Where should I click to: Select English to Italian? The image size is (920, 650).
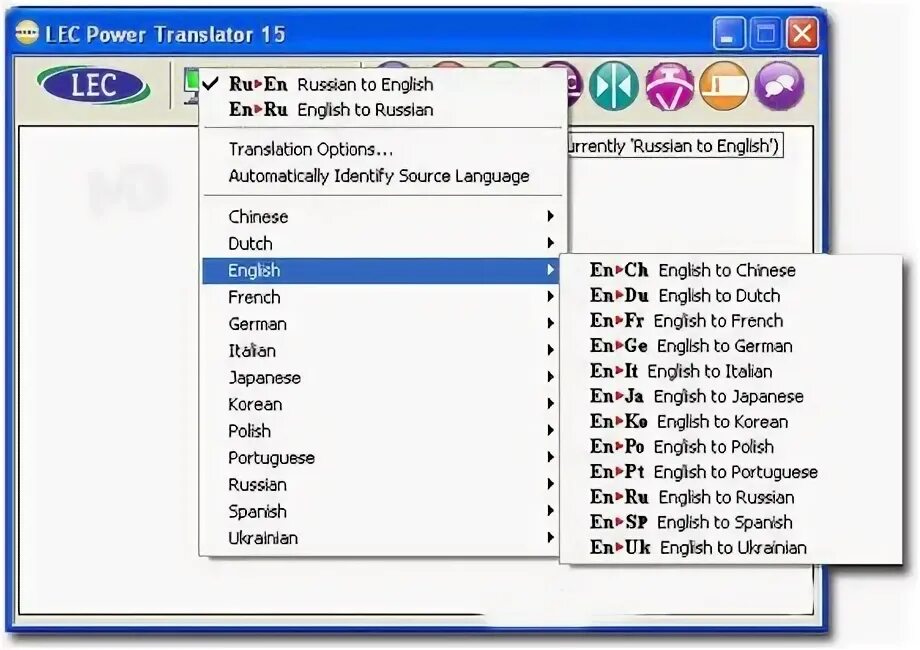pyautogui.click(x=730, y=371)
